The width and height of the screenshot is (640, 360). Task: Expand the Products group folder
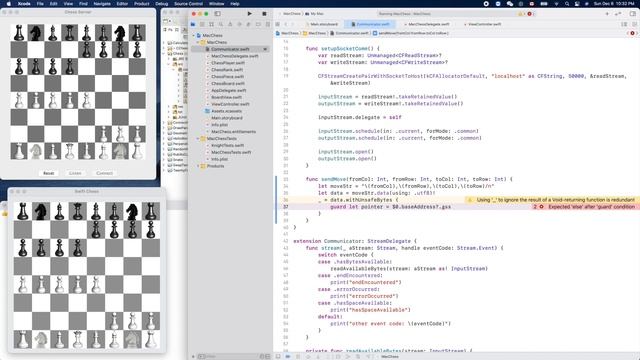pyautogui.click(x=198, y=166)
